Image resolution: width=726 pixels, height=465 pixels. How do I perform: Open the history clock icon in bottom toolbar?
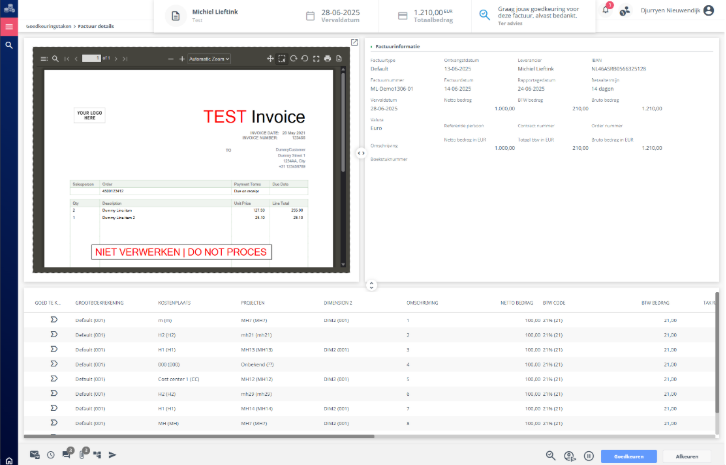(50, 455)
